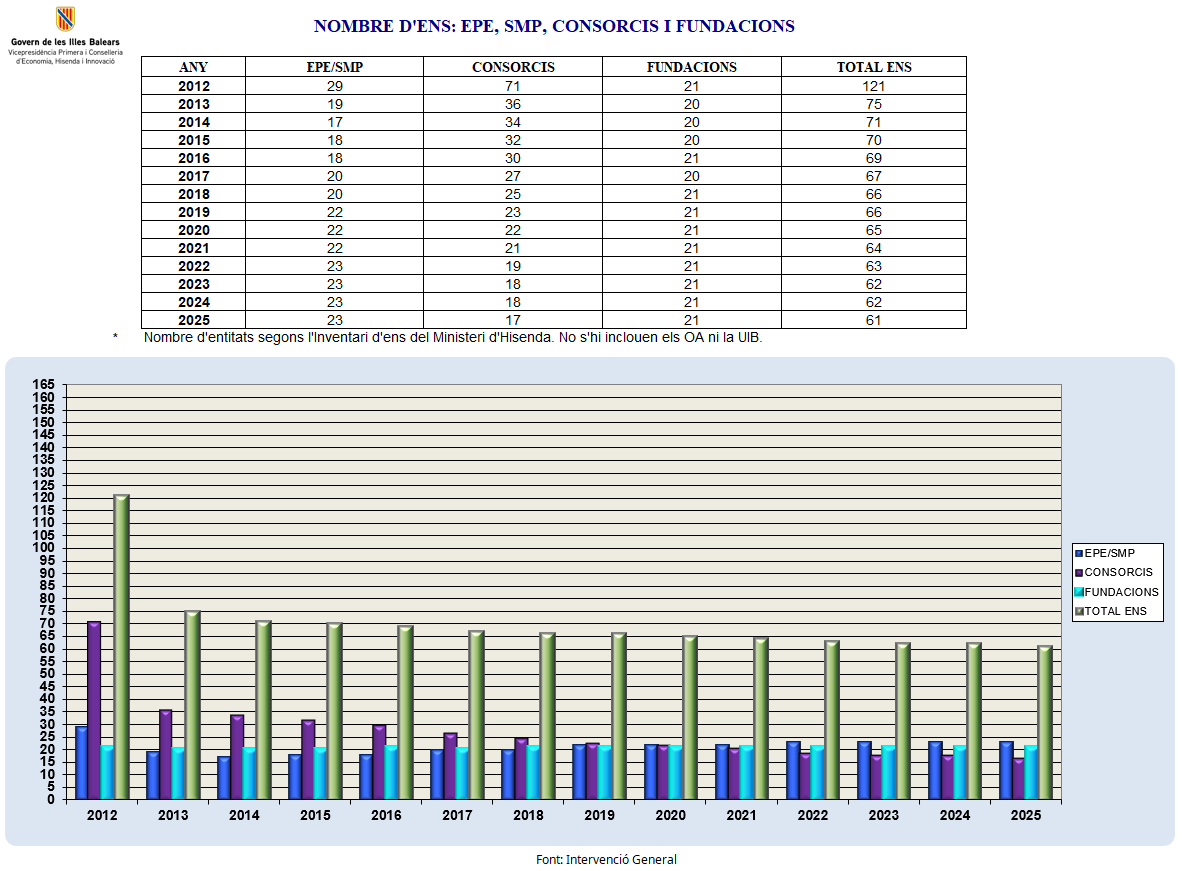Click the CONSORCIS column header
This screenshot has height=871, width=1182.
click(513, 67)
